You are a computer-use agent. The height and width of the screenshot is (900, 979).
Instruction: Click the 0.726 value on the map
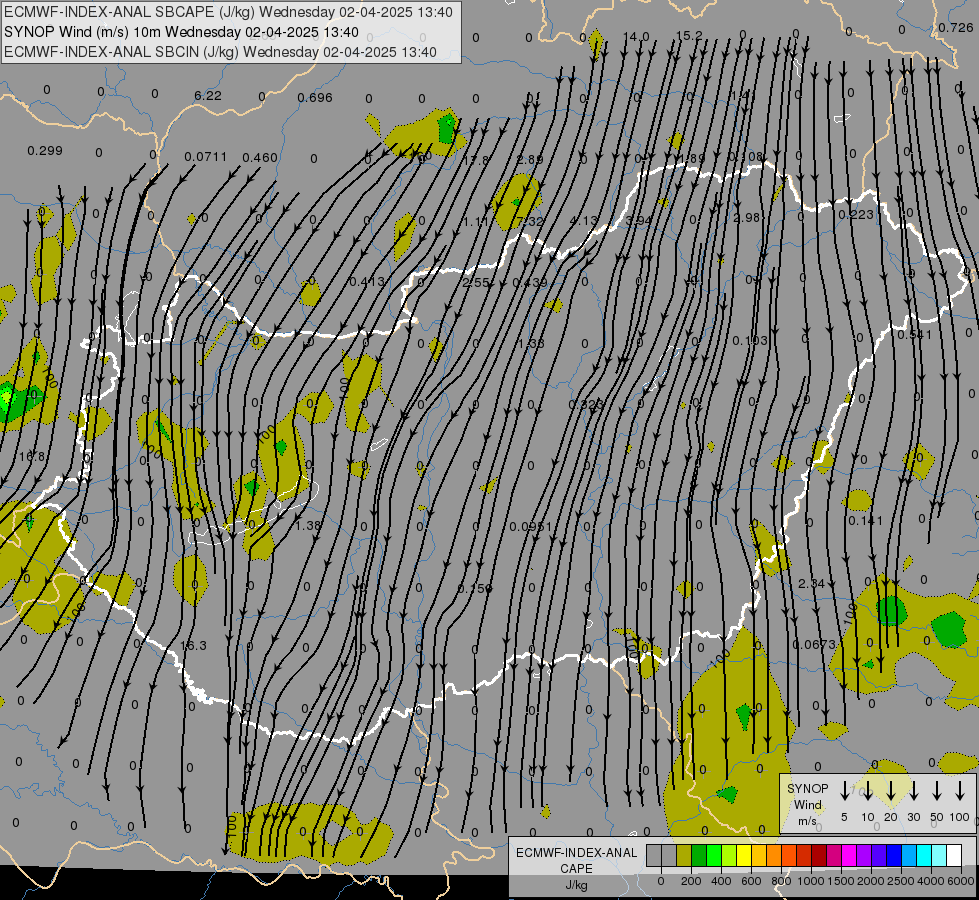pyautogui.click(x=956, y=27)
